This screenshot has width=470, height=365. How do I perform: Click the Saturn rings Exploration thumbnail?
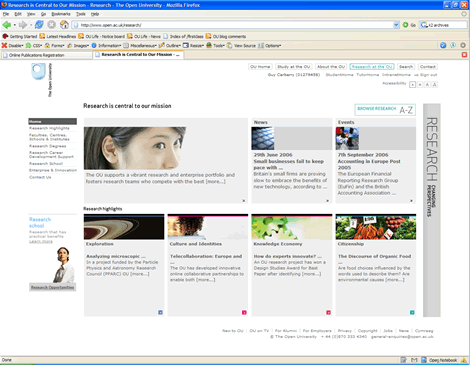click(x=124, y=227)
